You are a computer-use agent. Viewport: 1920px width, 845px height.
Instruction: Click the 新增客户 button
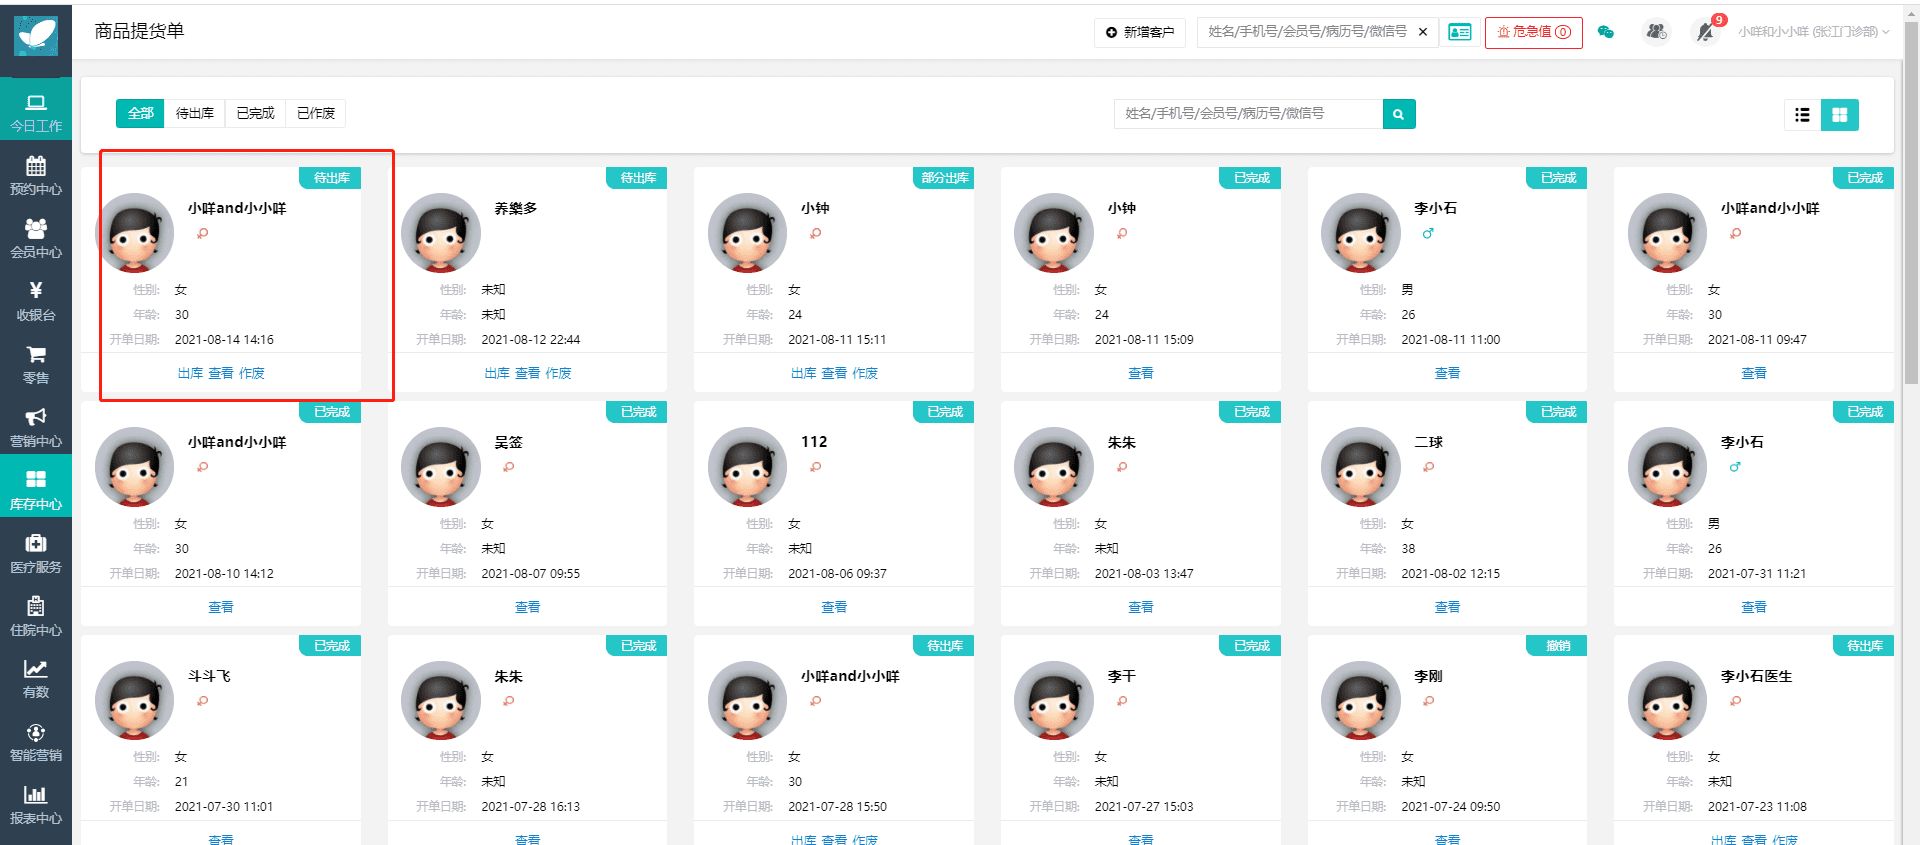(x=1139, y=32)
